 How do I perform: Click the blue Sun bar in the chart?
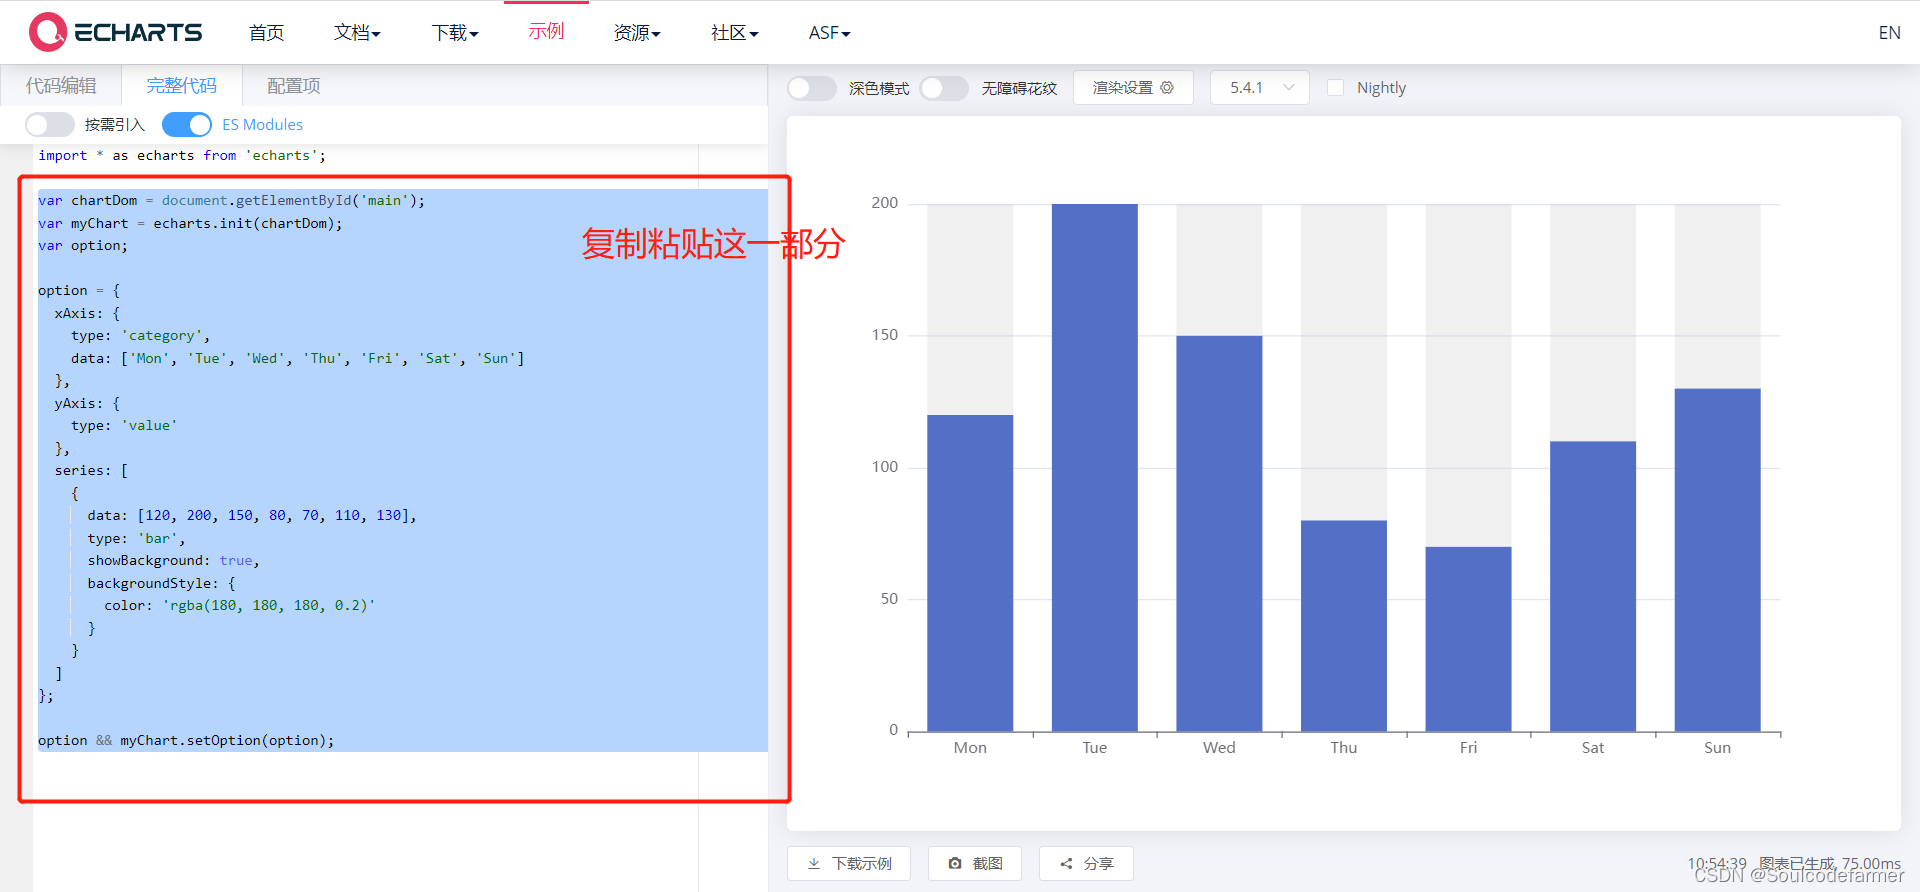[x=1717, y=560]
